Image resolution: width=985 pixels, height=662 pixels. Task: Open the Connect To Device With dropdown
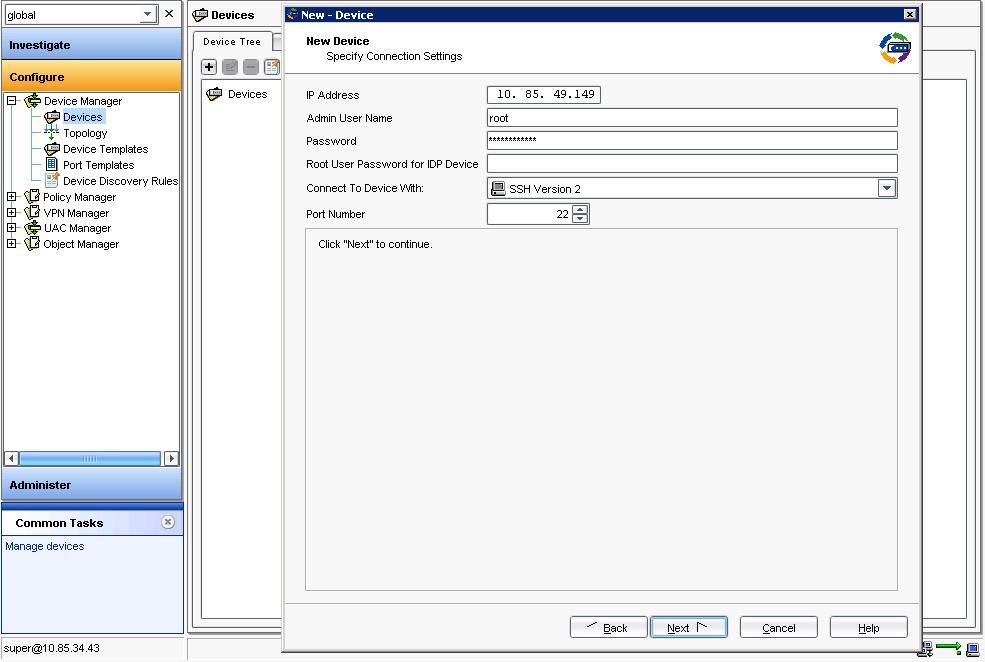886,187
